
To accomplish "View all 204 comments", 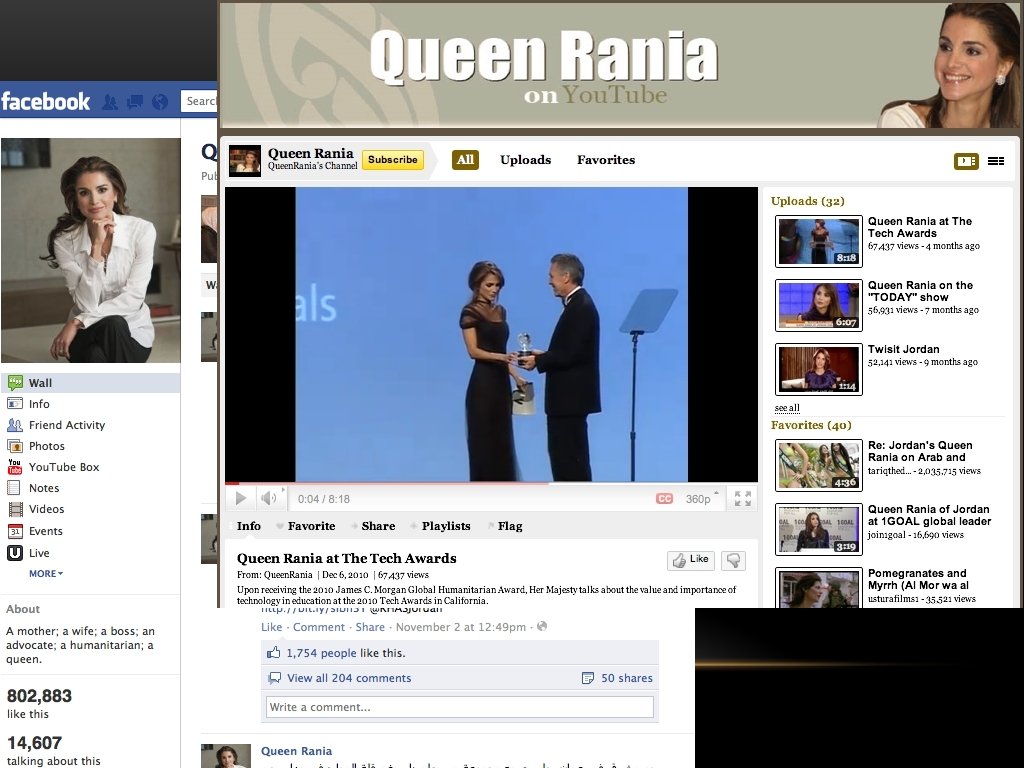I will click(x=349, y=678).
